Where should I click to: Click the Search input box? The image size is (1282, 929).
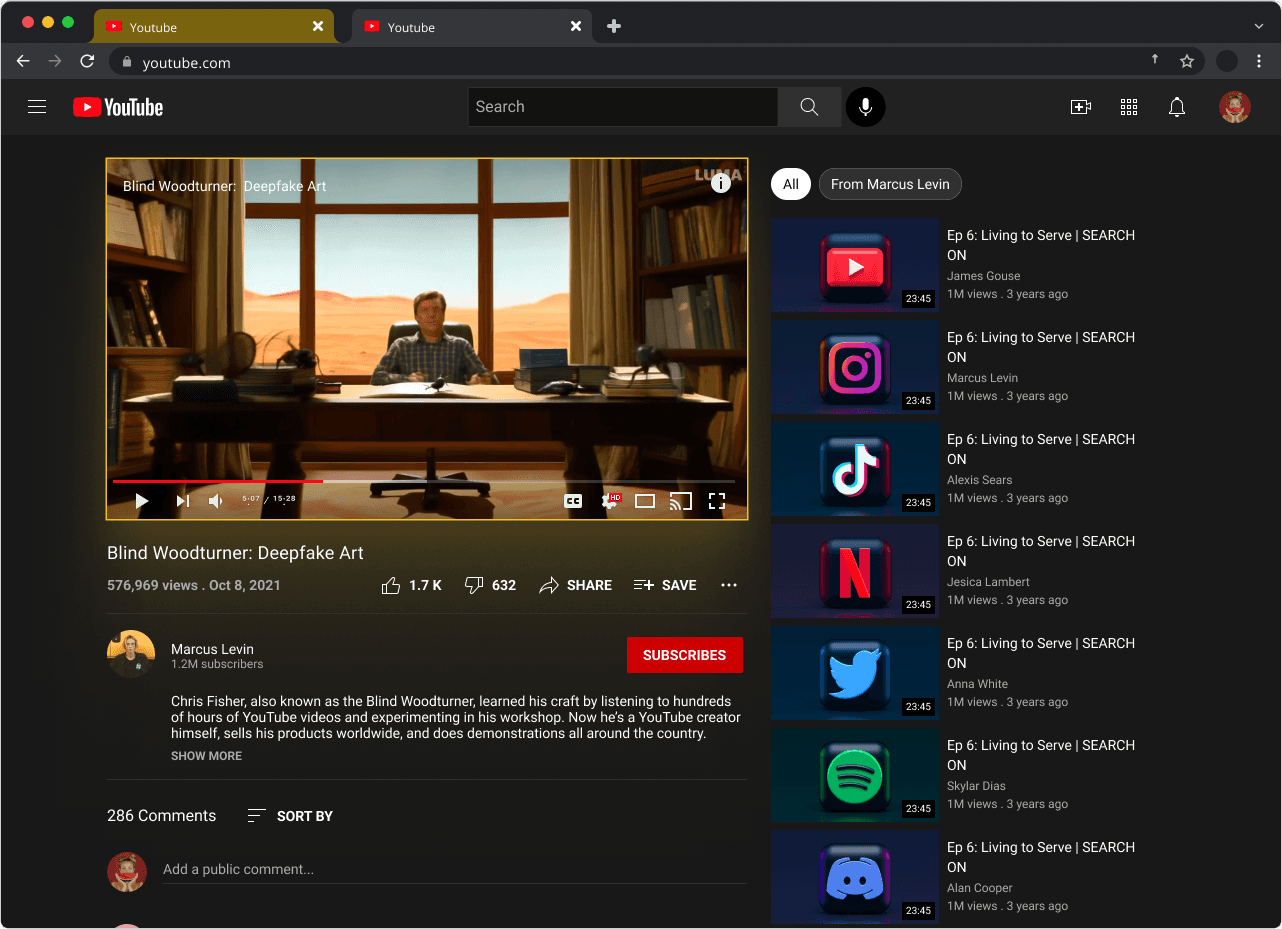622,107
